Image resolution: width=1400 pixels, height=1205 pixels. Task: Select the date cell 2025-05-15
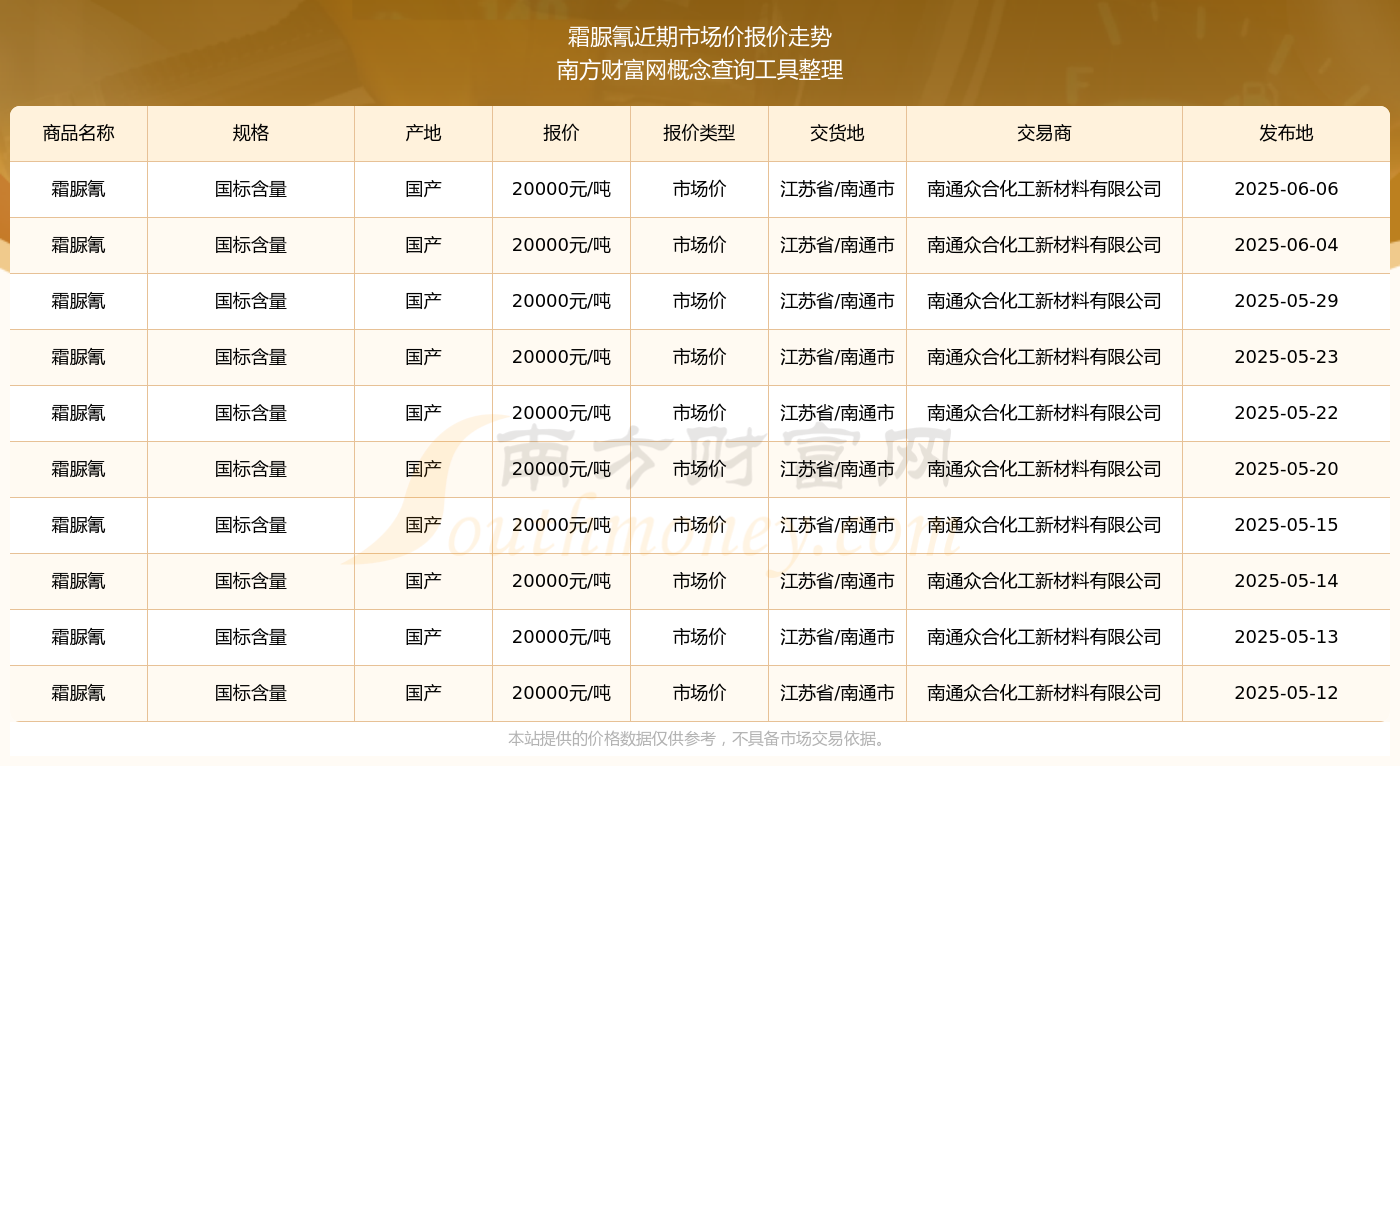pyautogui.click(x=1286, y=525)
